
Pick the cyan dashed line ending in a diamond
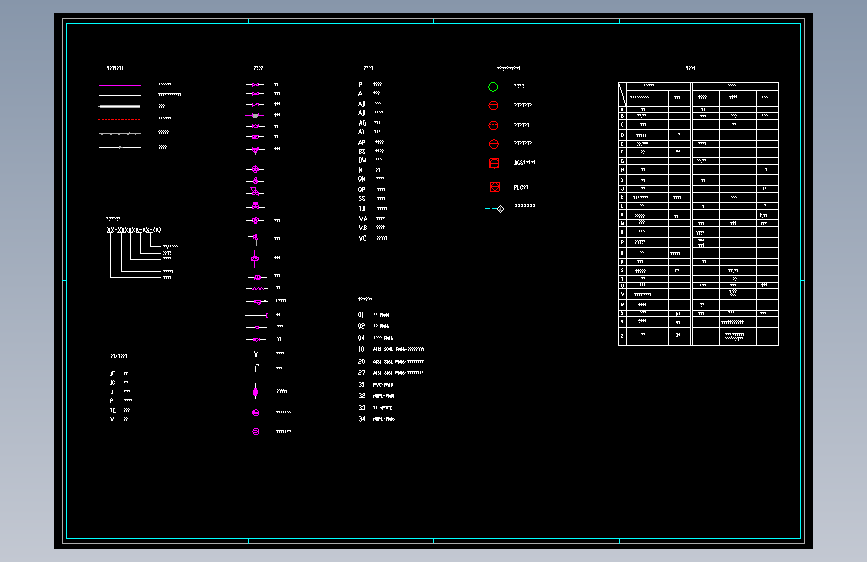495,209
